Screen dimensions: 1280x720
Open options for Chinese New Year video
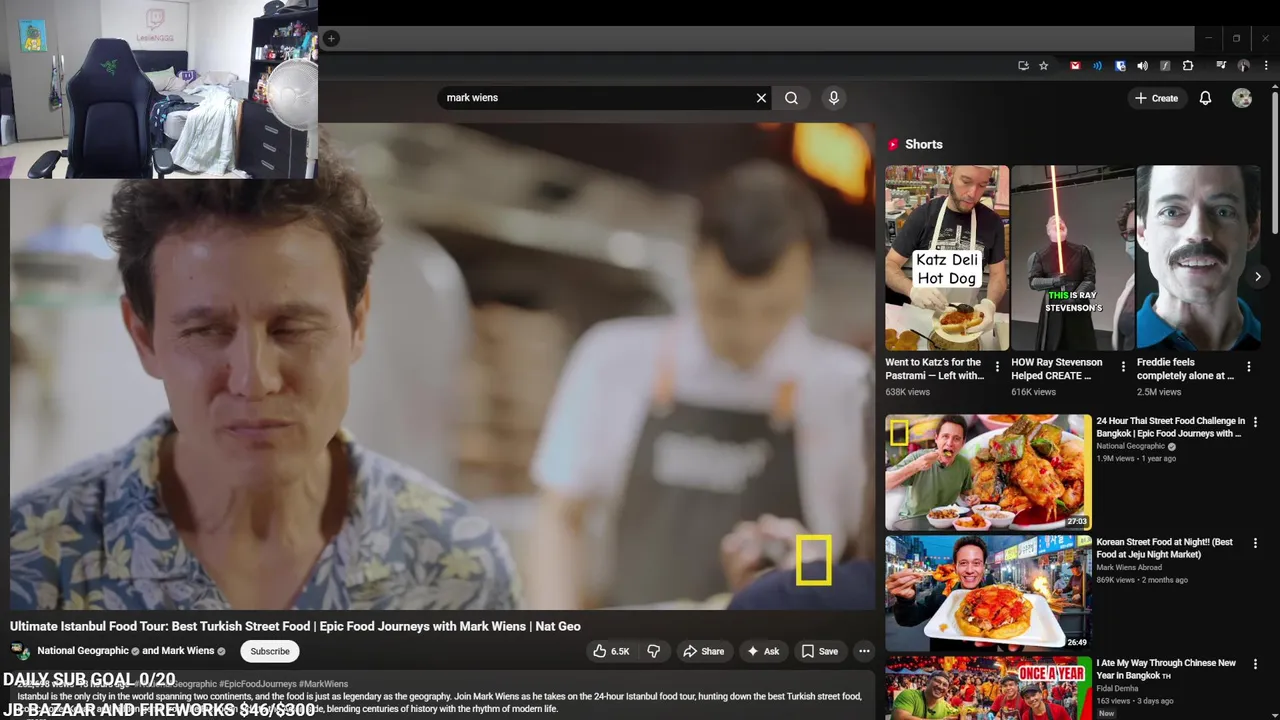[x=1255, y=664]
